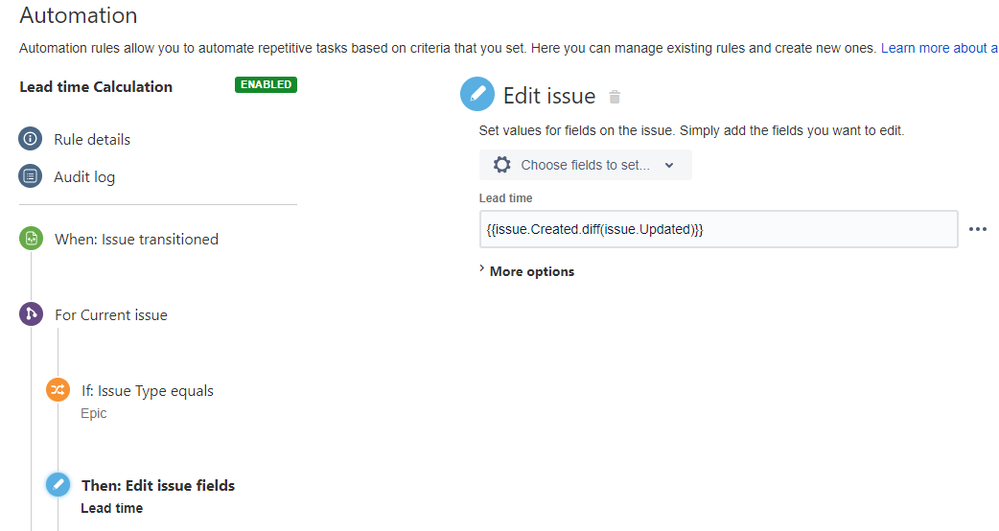Open the Choose fields to set dropdown
This screenshot has height=531, width=999.
point(585,164)
